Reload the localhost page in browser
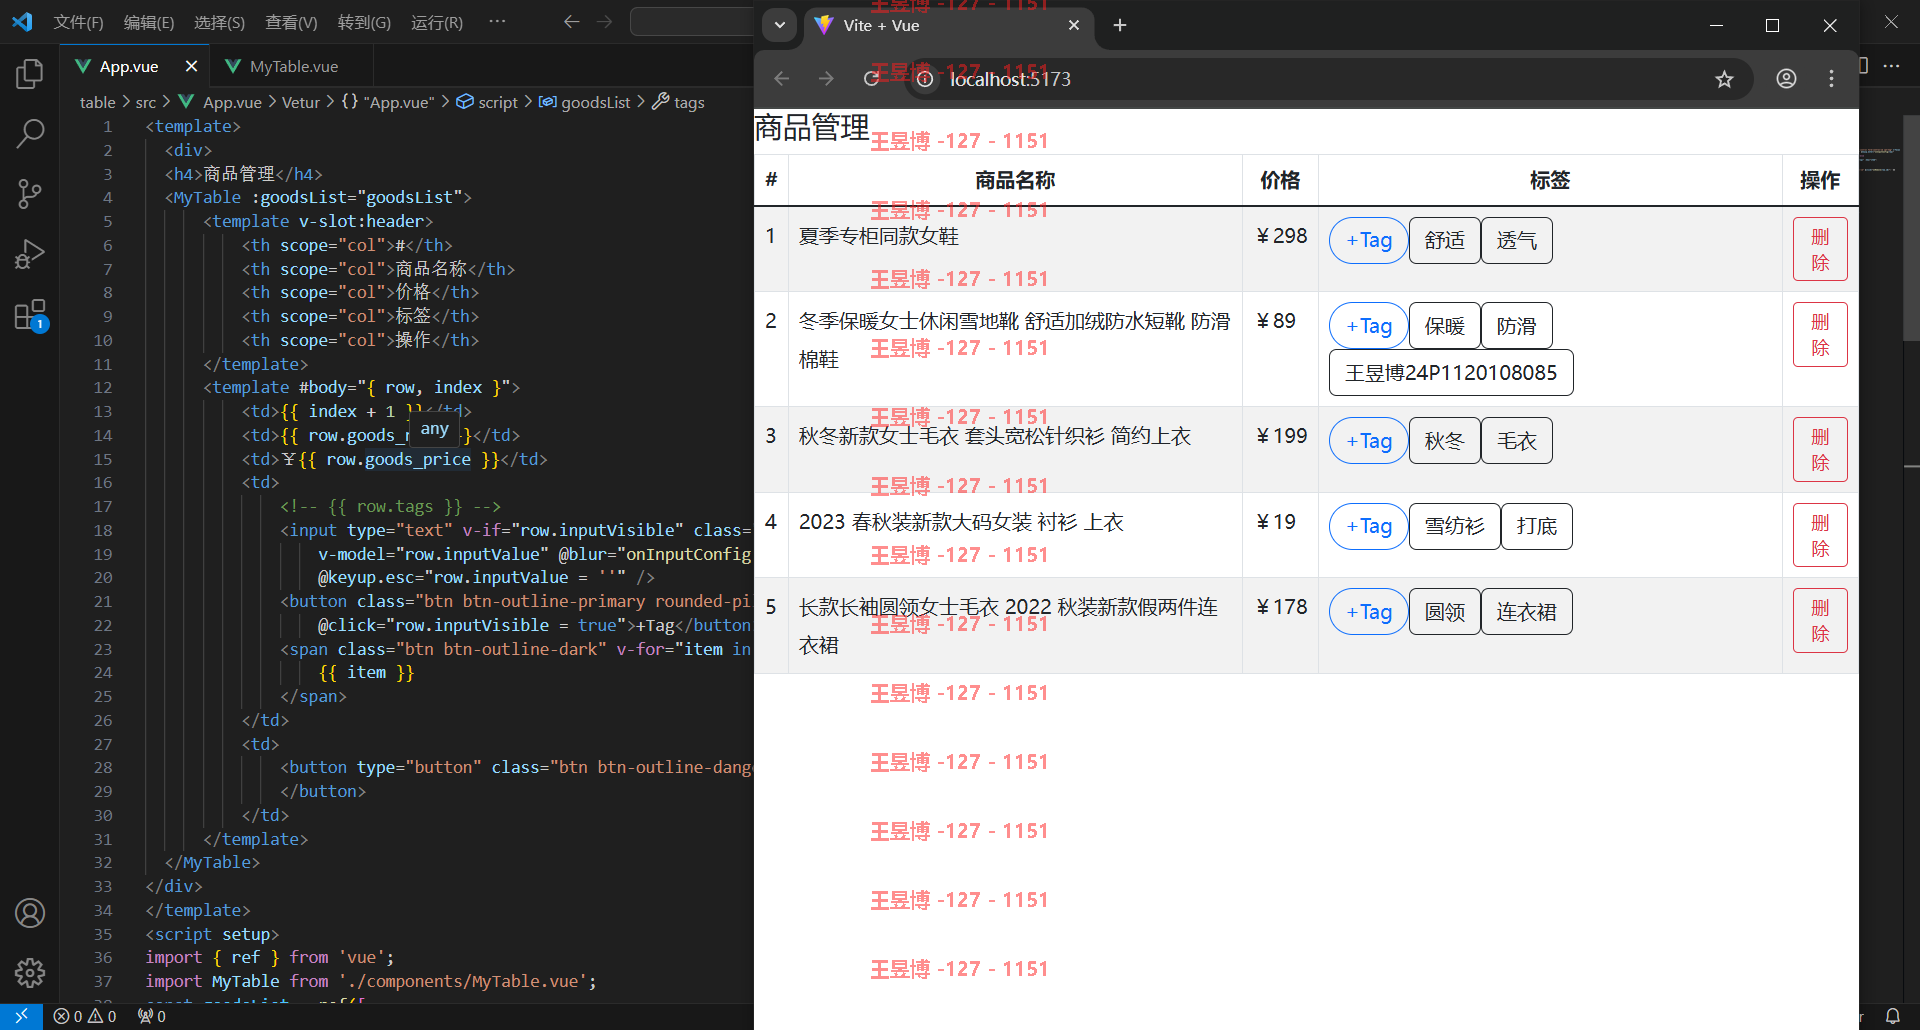1920x1030 pixels. (872, 79)
